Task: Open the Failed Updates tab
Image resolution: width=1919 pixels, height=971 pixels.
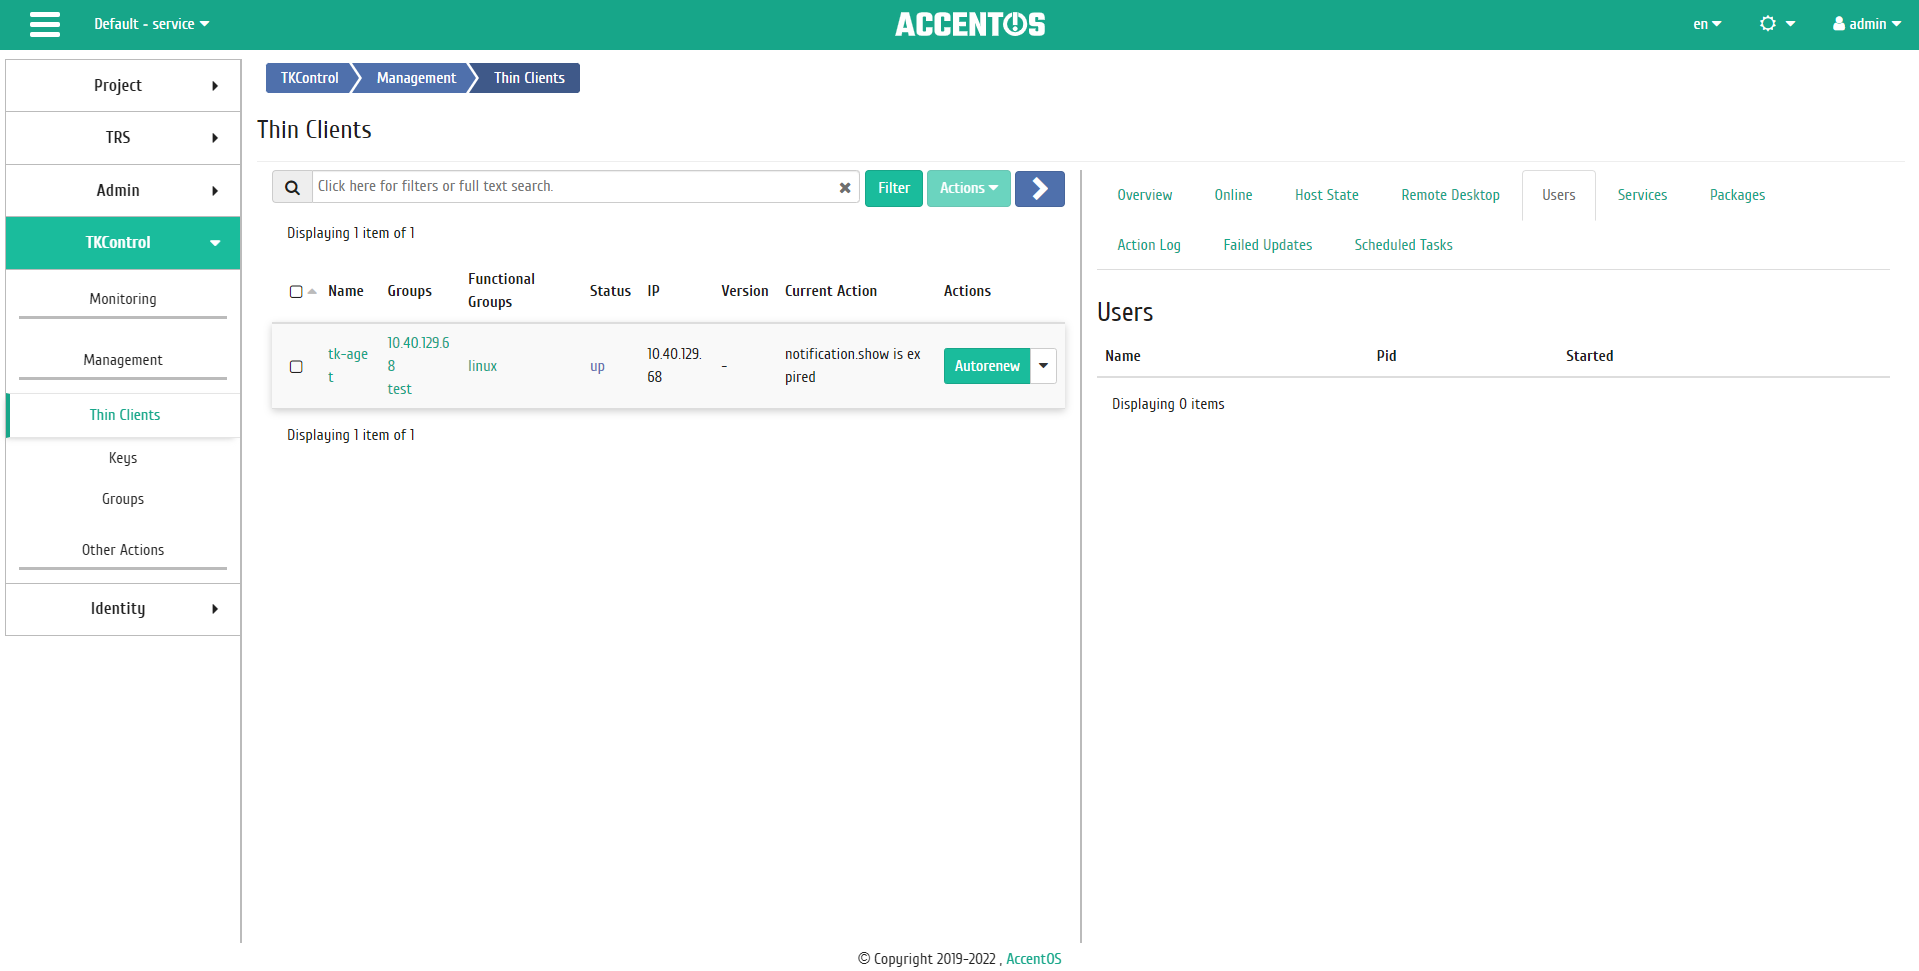Action: pos(1267,245)
